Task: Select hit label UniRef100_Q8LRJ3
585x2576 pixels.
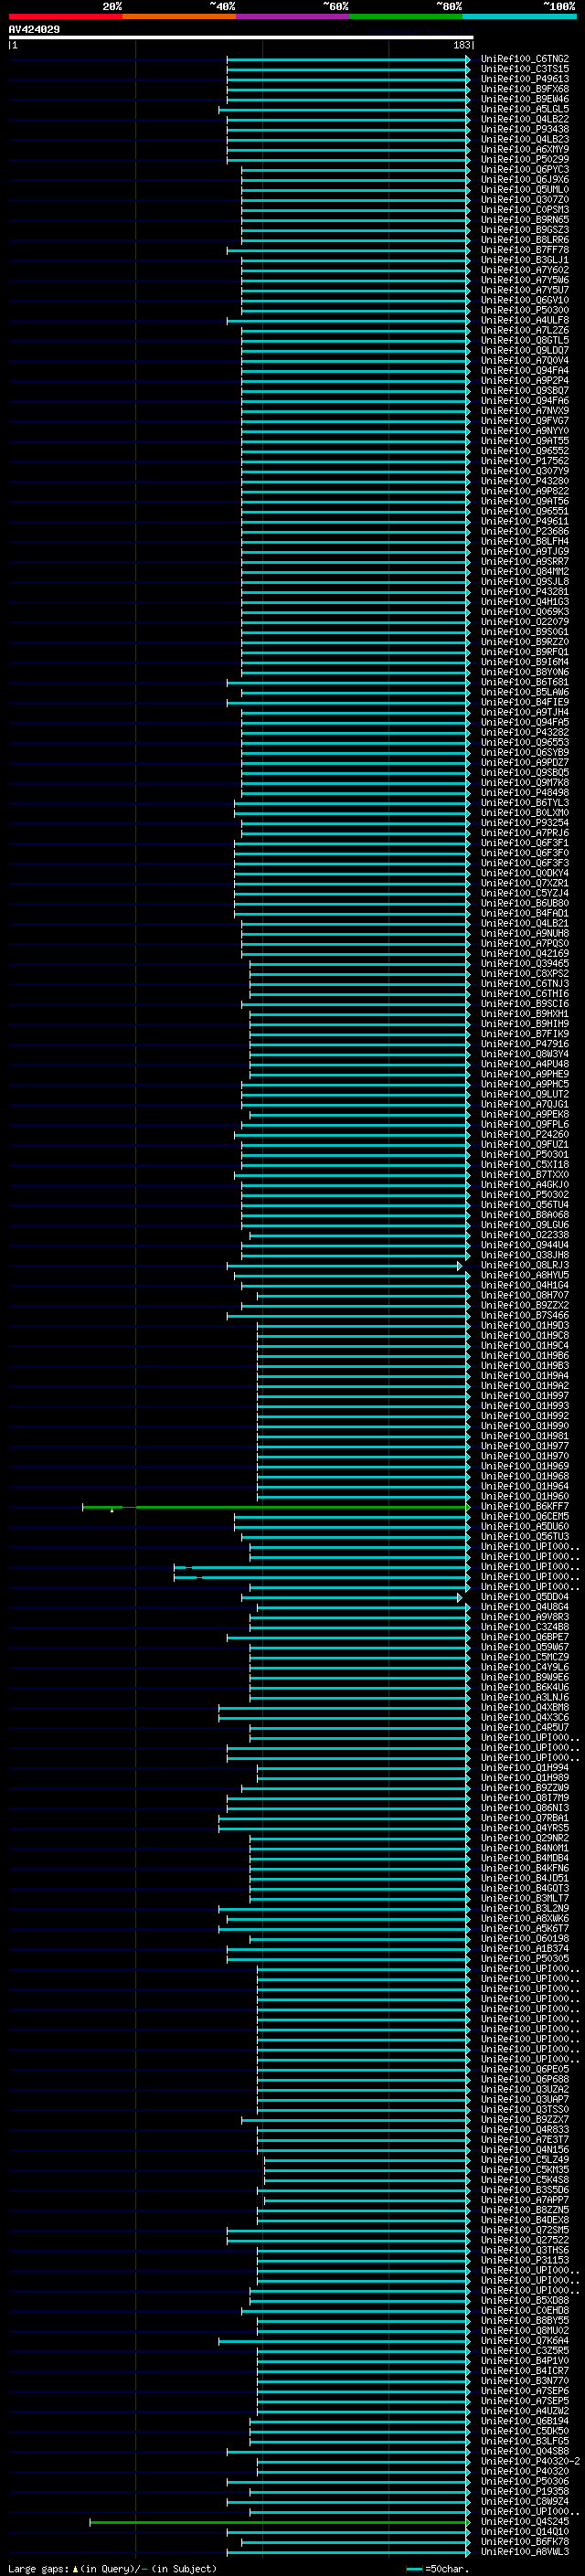Action: [525, 1265]
